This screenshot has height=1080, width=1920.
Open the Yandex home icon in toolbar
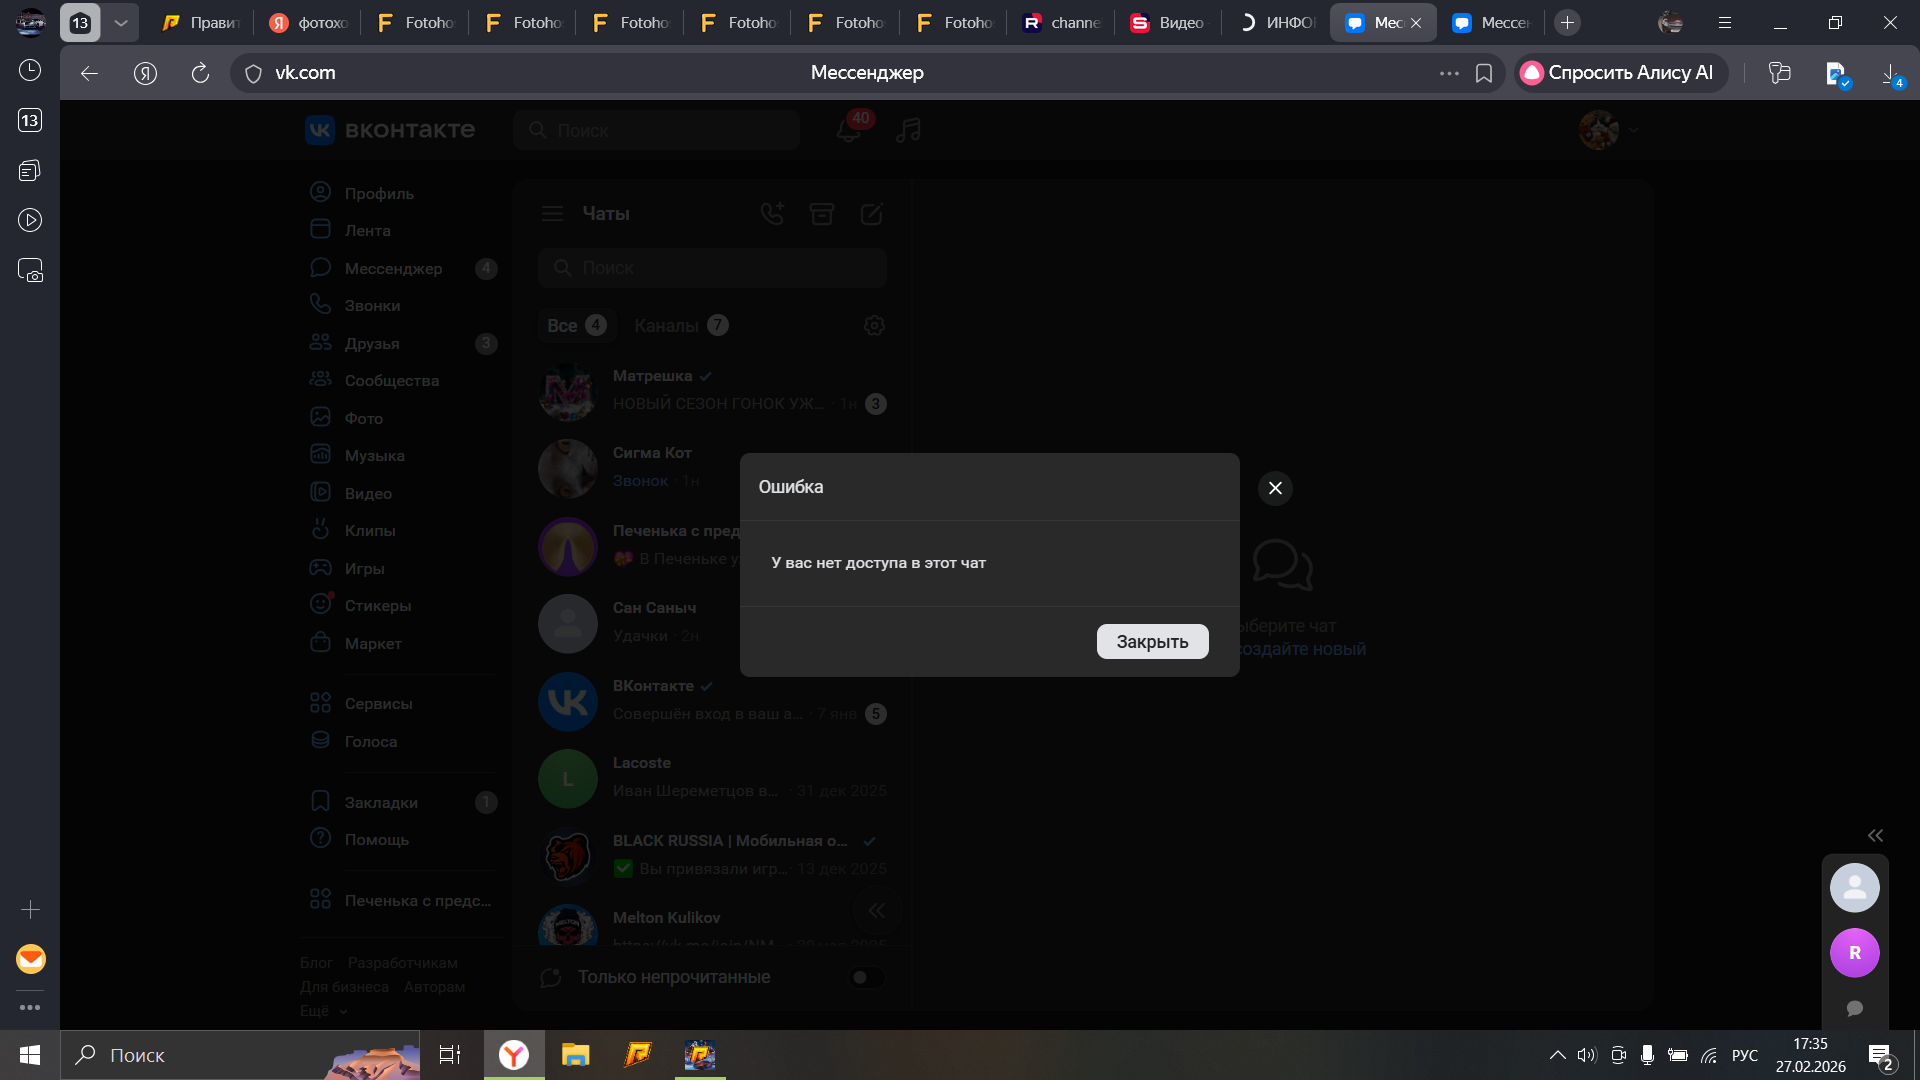tap(146, 73)
